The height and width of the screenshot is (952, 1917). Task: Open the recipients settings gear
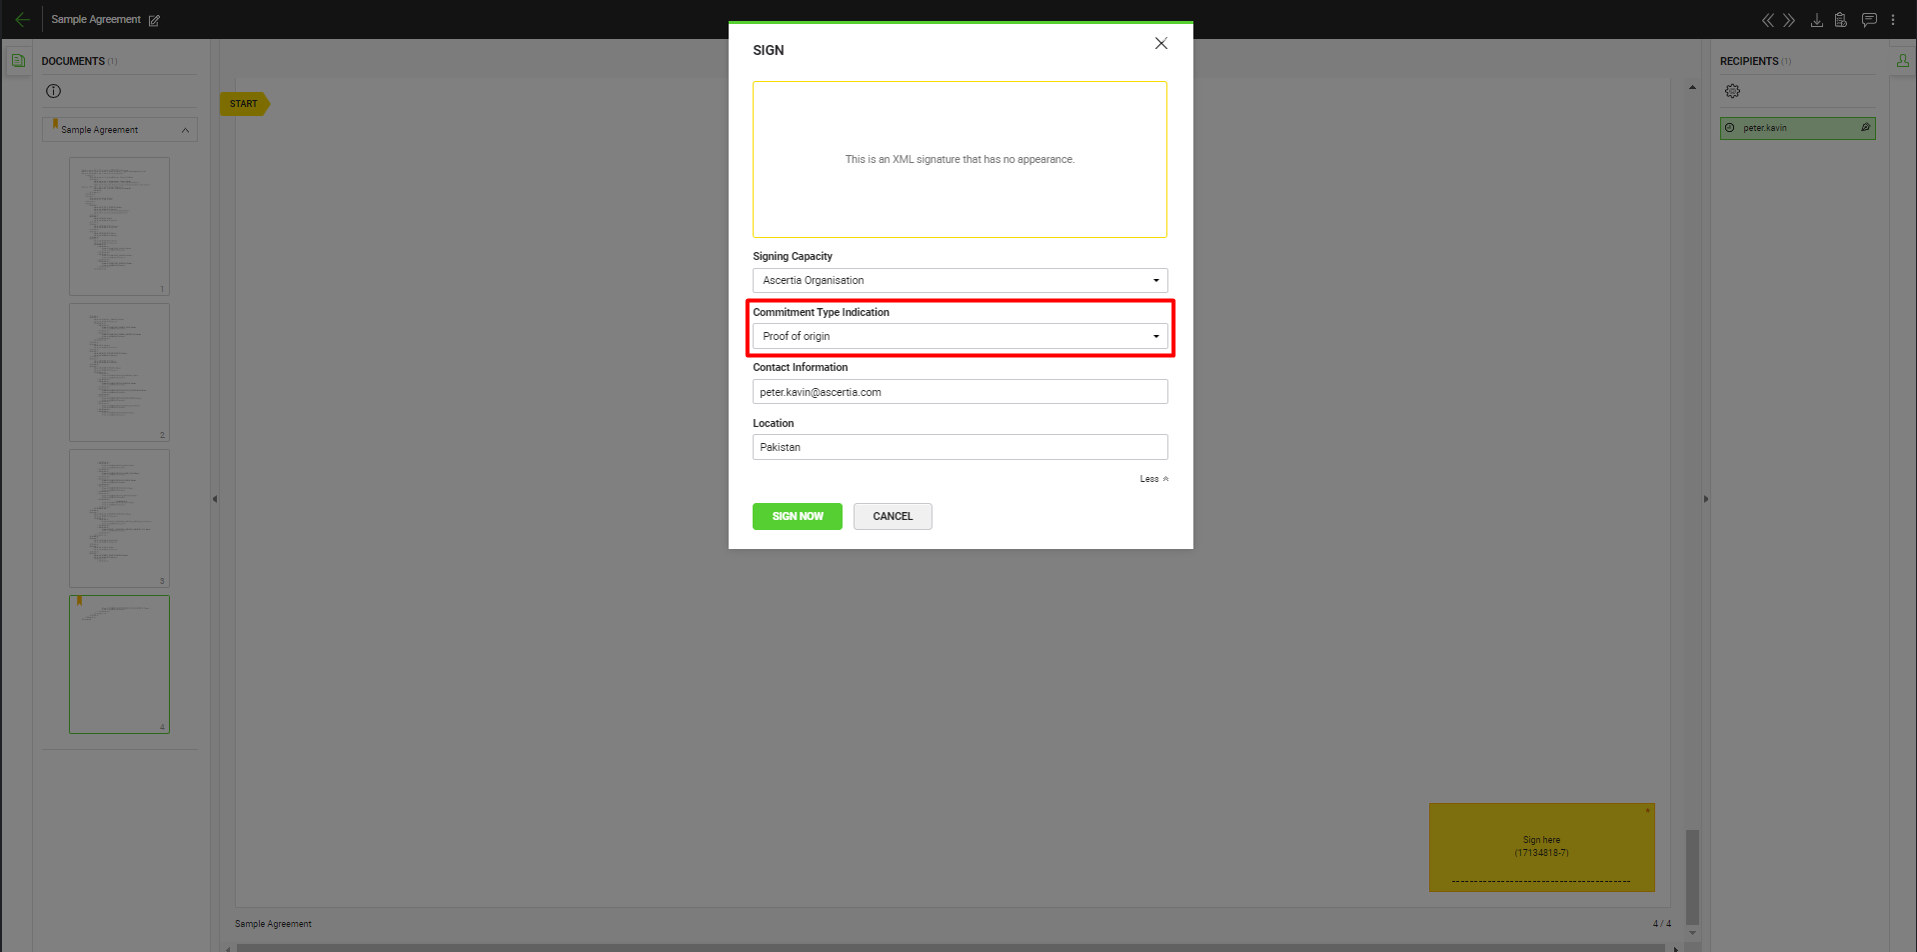[1732, 91]
